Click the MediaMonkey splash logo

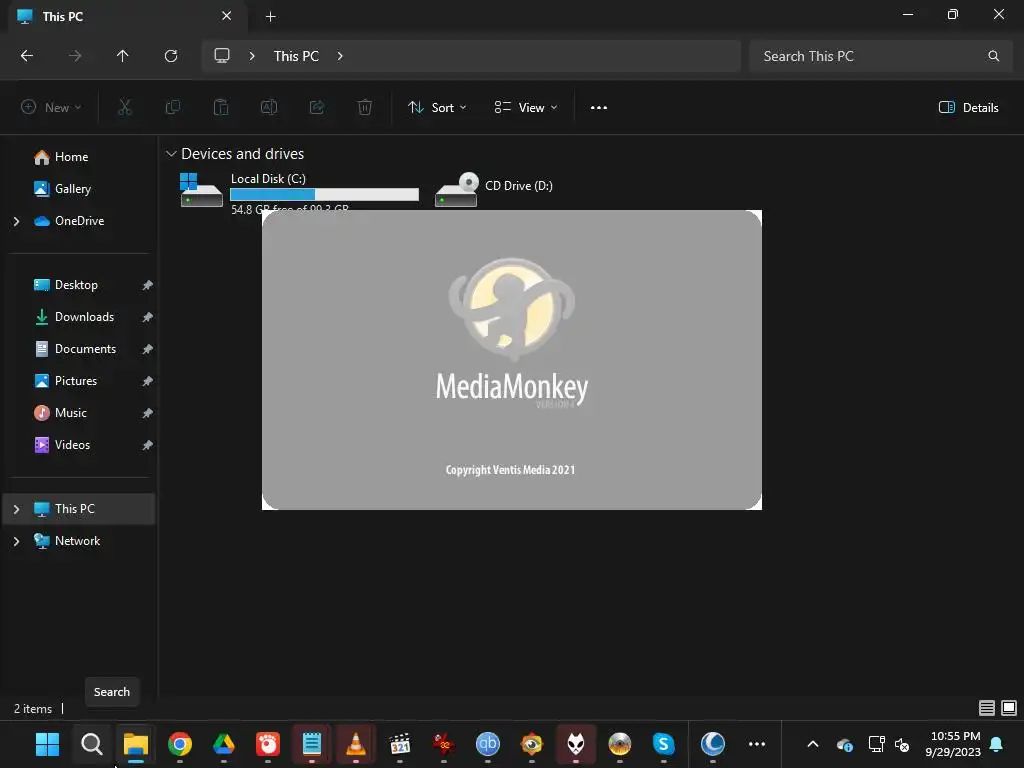coord(511,310)
